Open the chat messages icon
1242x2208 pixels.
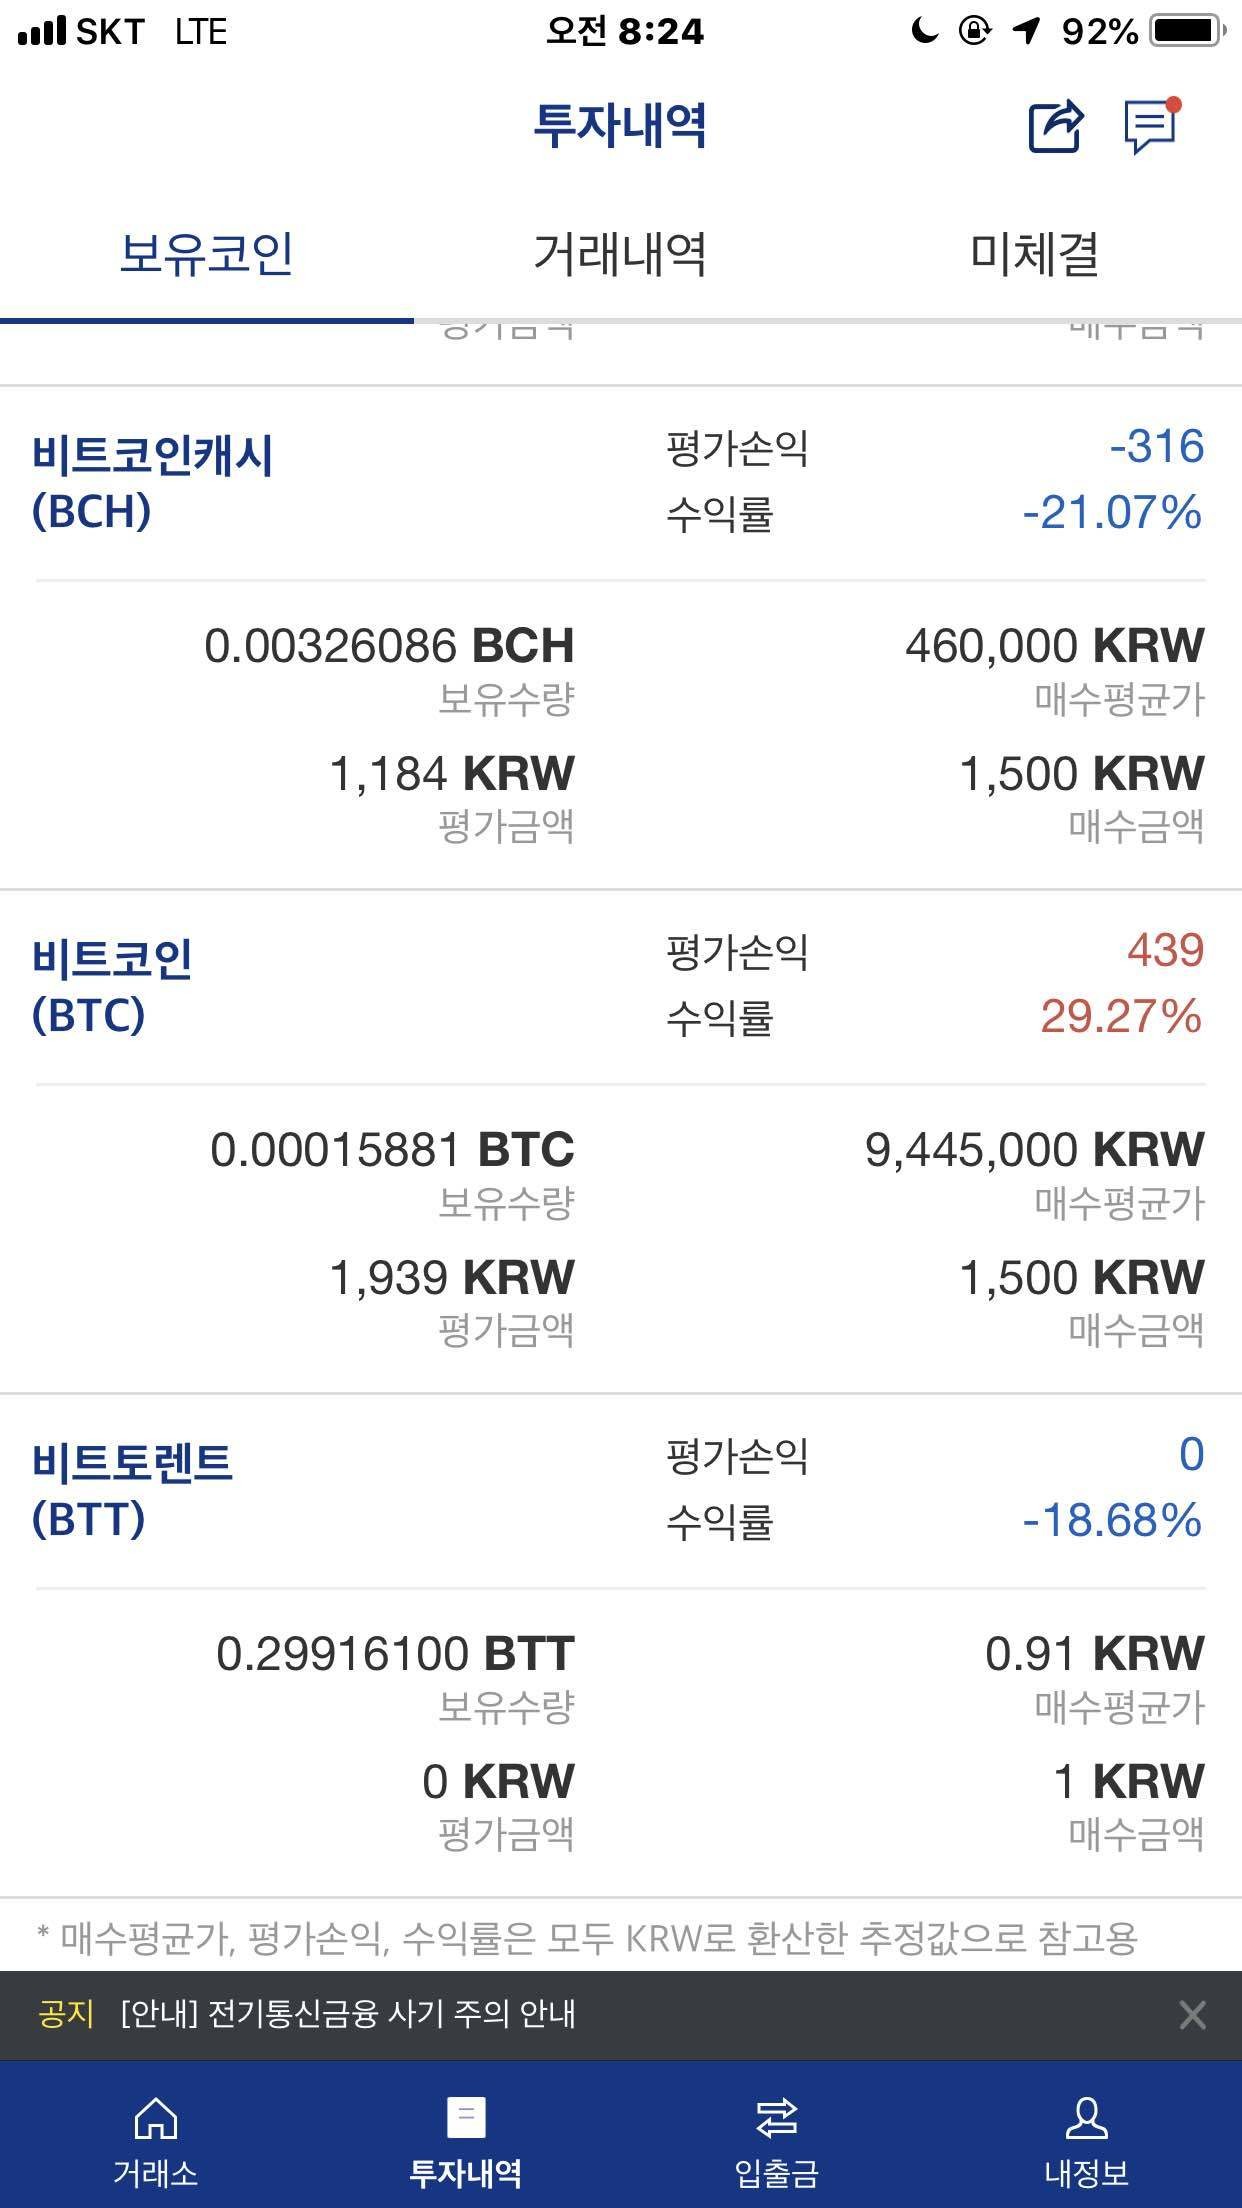coord(1151,127)
